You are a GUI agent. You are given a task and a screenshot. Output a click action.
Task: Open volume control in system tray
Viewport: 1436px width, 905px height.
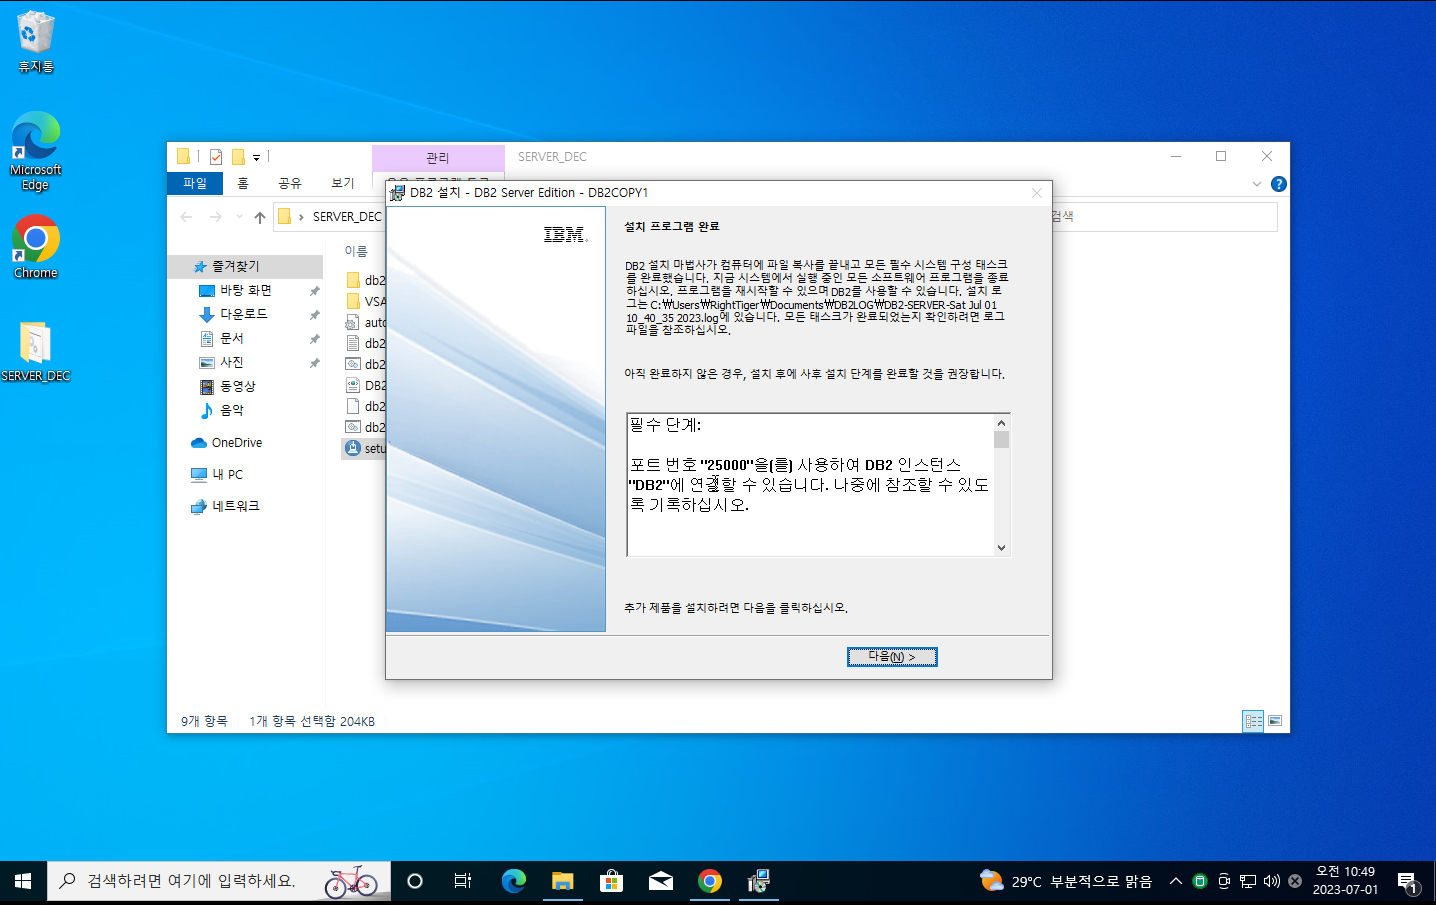coord(1272,881)
